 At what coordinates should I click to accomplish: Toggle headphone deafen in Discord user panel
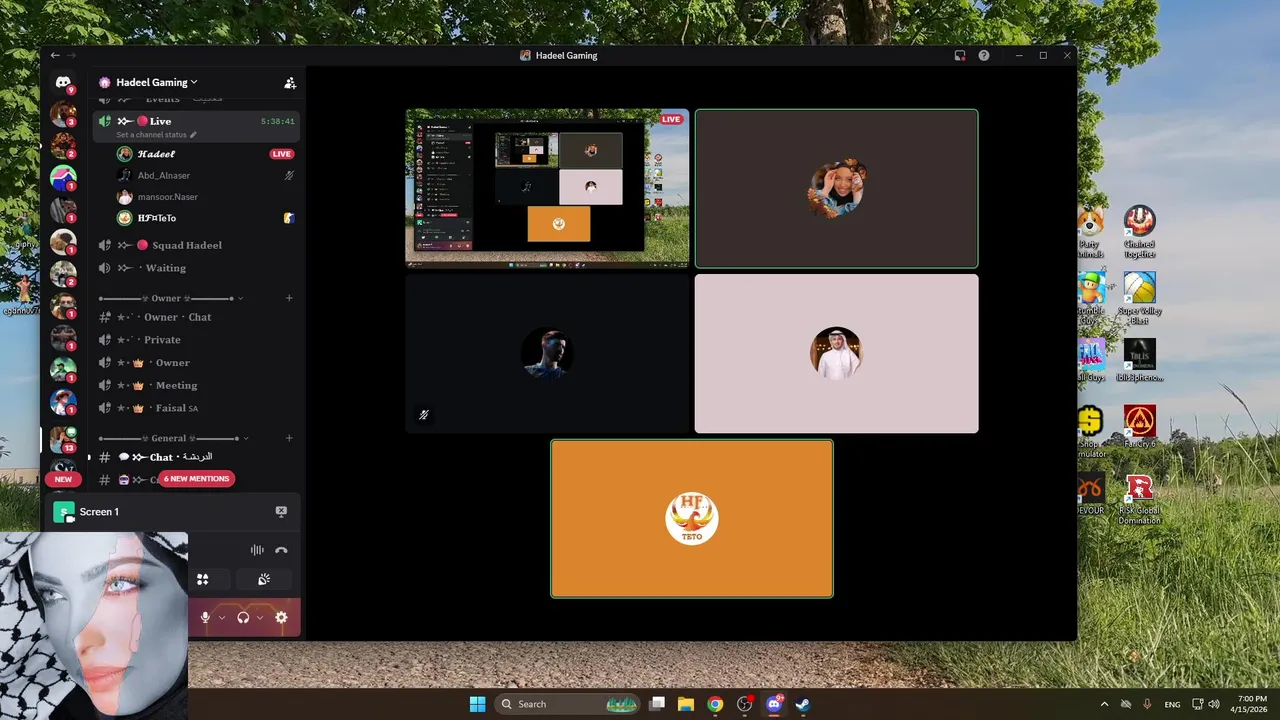pyautogui.click(x=243, y=618)
